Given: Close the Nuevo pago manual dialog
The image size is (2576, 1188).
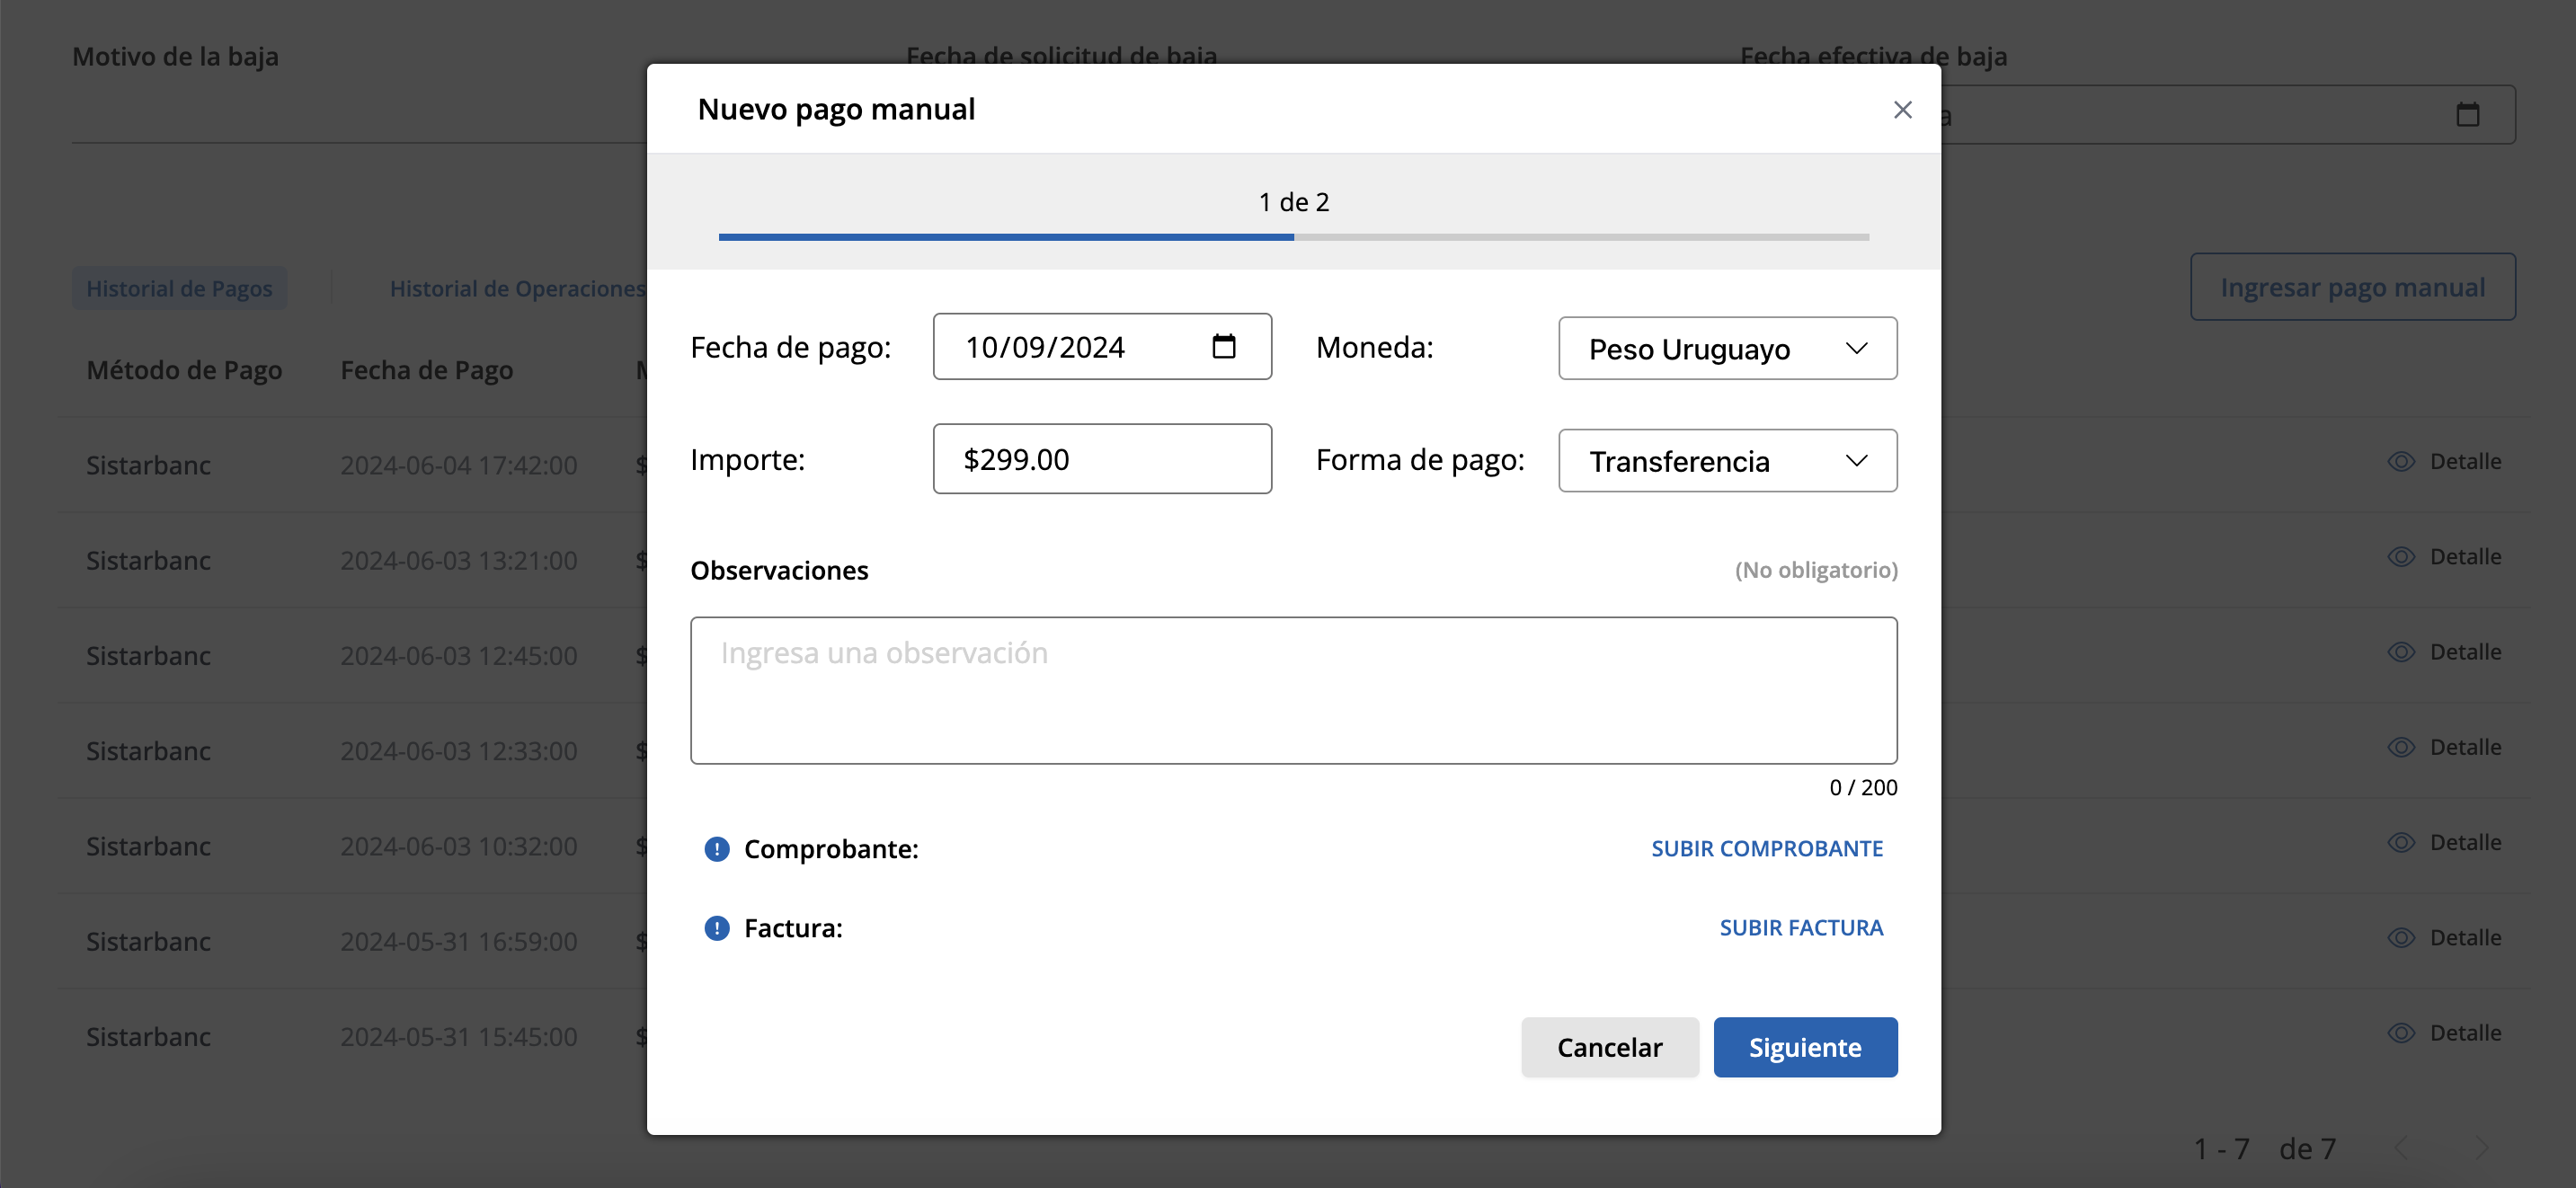Looking at the screenshot, I should [1902, 110].
